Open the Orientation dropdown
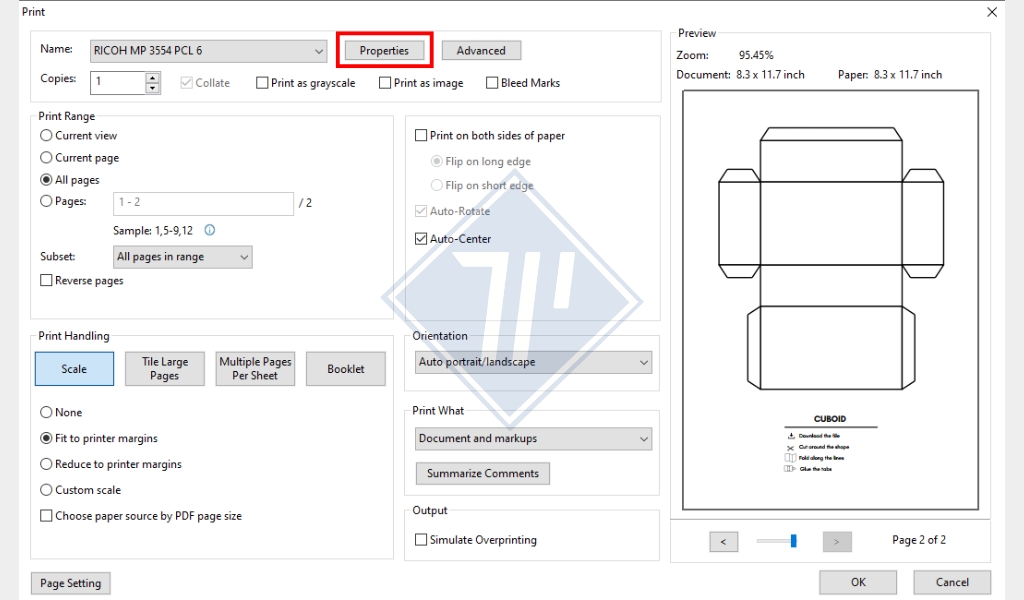The height and width of the screenshot is (600, 1024). [534, 362]
